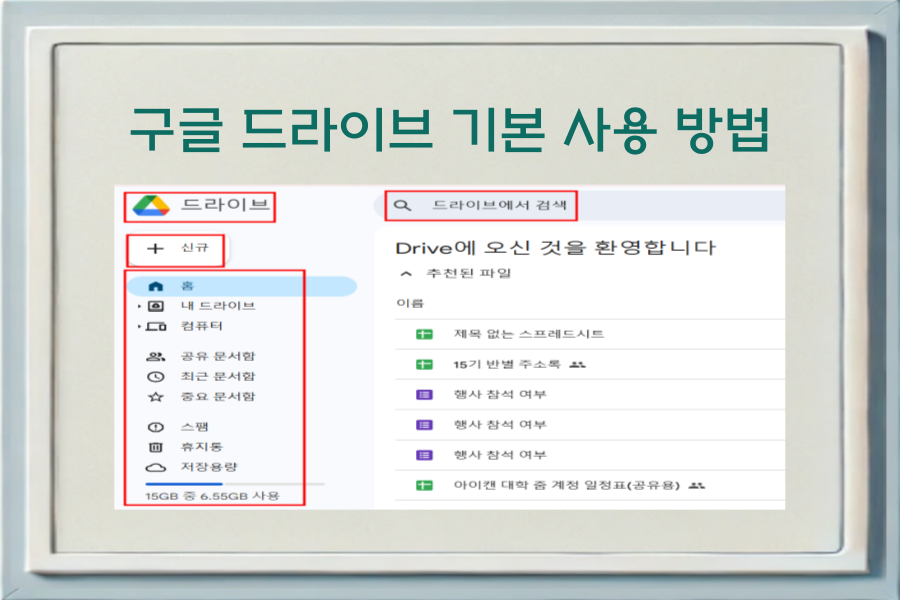The width and height of the screenshot is (900, 600).
Task: Click the Drive에 오신 것을 환영합니다 heading
Action: [556, 248]
